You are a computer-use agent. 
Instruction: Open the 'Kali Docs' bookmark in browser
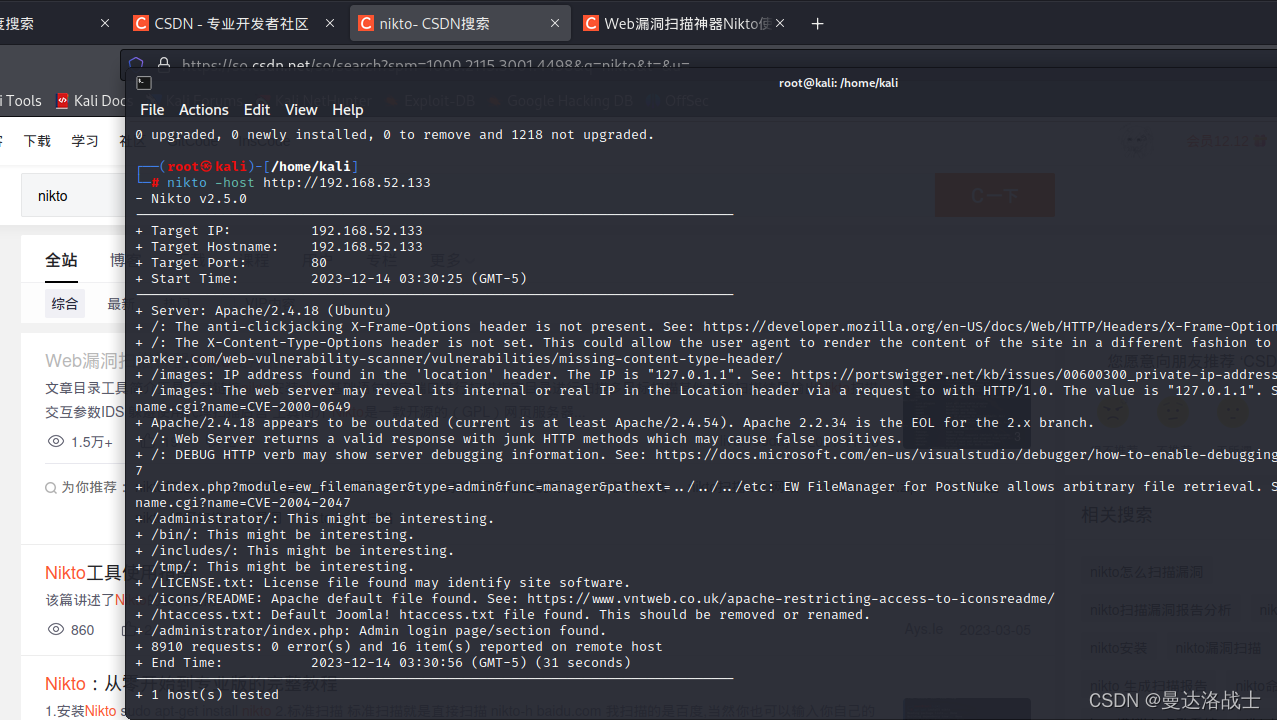click(x=92, y=101)
